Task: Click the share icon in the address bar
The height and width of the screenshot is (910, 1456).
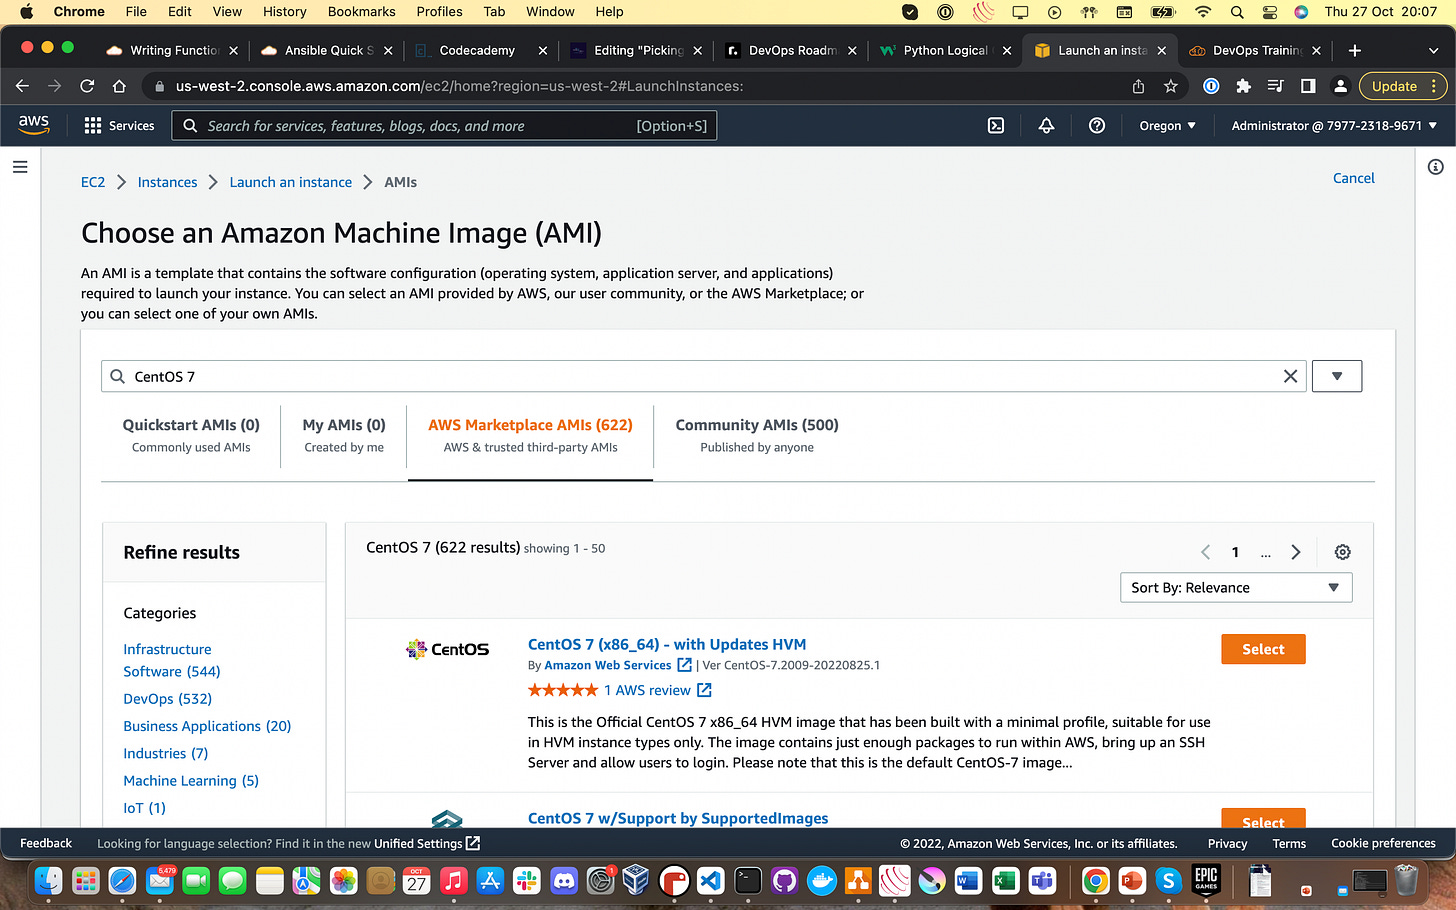Action: 1138,86
